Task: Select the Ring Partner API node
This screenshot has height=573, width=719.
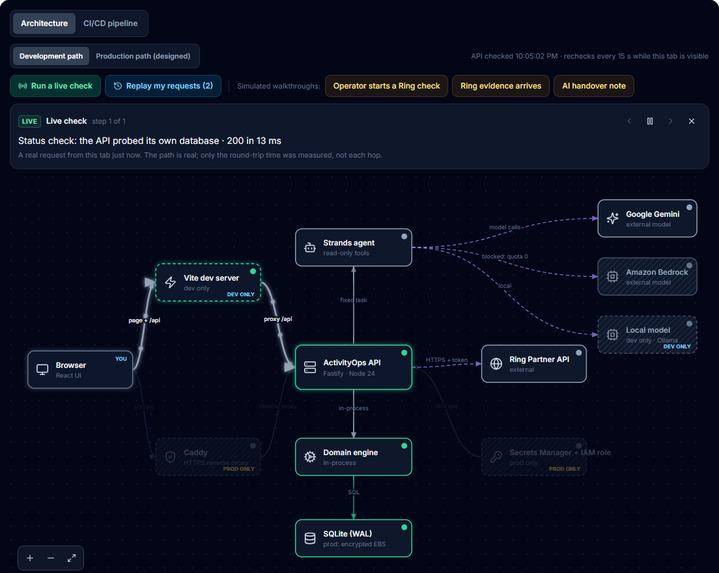Action: (x=534, y=364)
